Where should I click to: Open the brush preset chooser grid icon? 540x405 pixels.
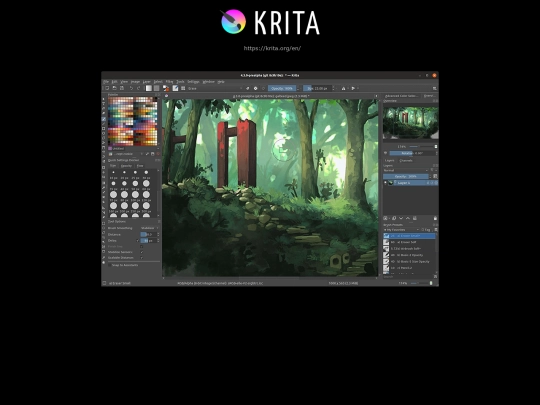click(183, 89)
